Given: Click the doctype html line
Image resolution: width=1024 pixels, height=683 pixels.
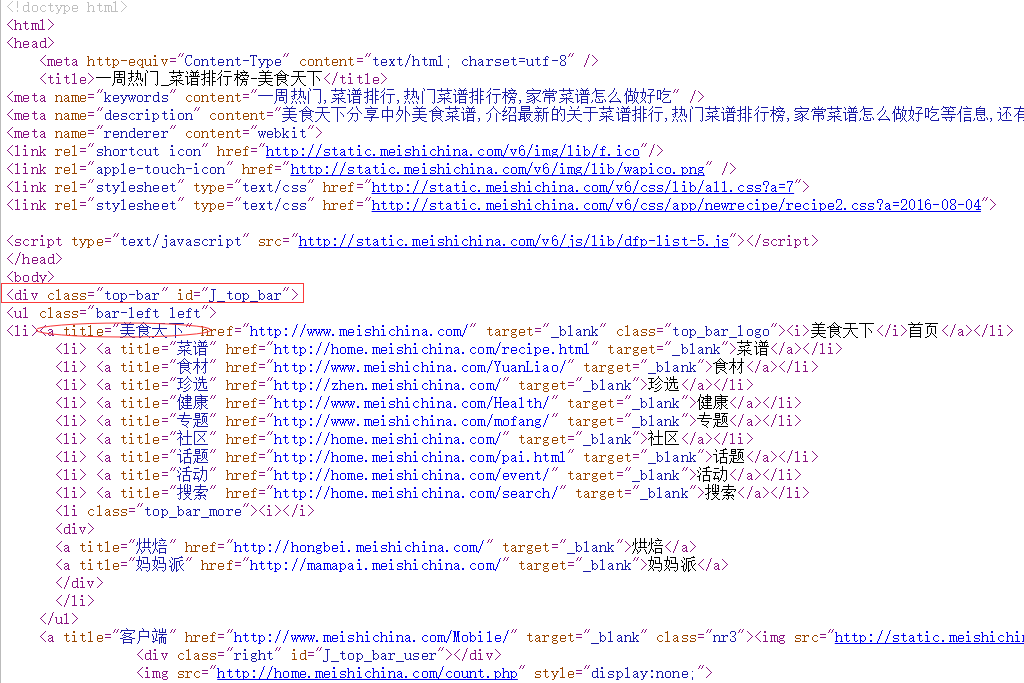Looking at the screenshot, I should (x=67, y=7).
